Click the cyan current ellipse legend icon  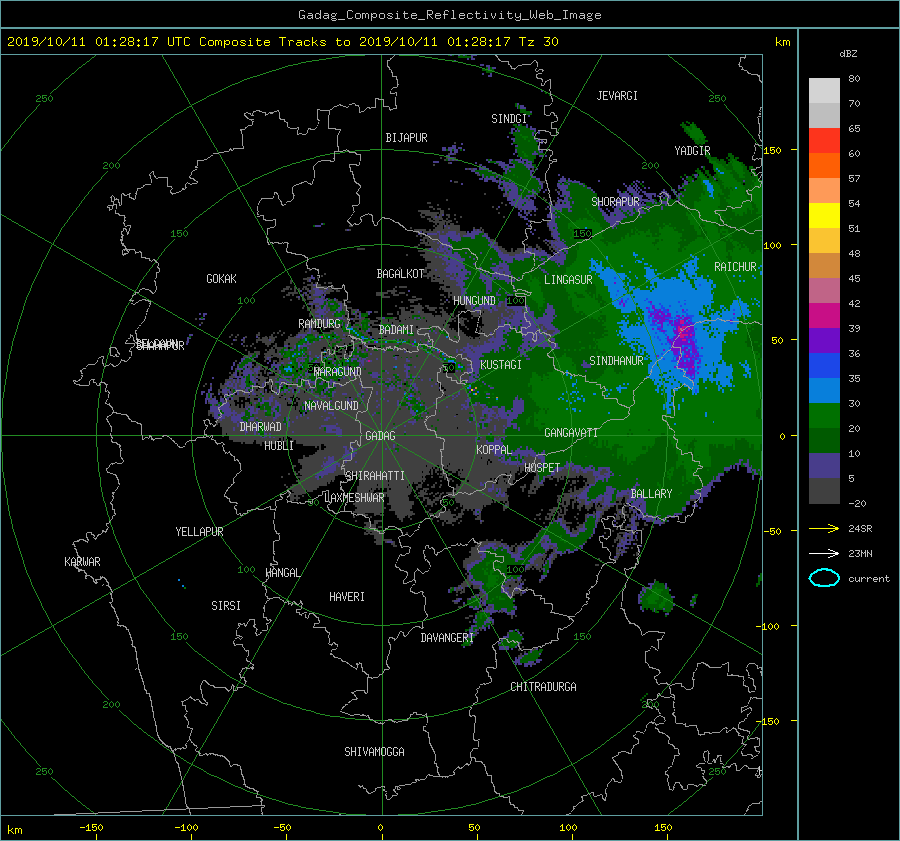click(x=824, y=578)
